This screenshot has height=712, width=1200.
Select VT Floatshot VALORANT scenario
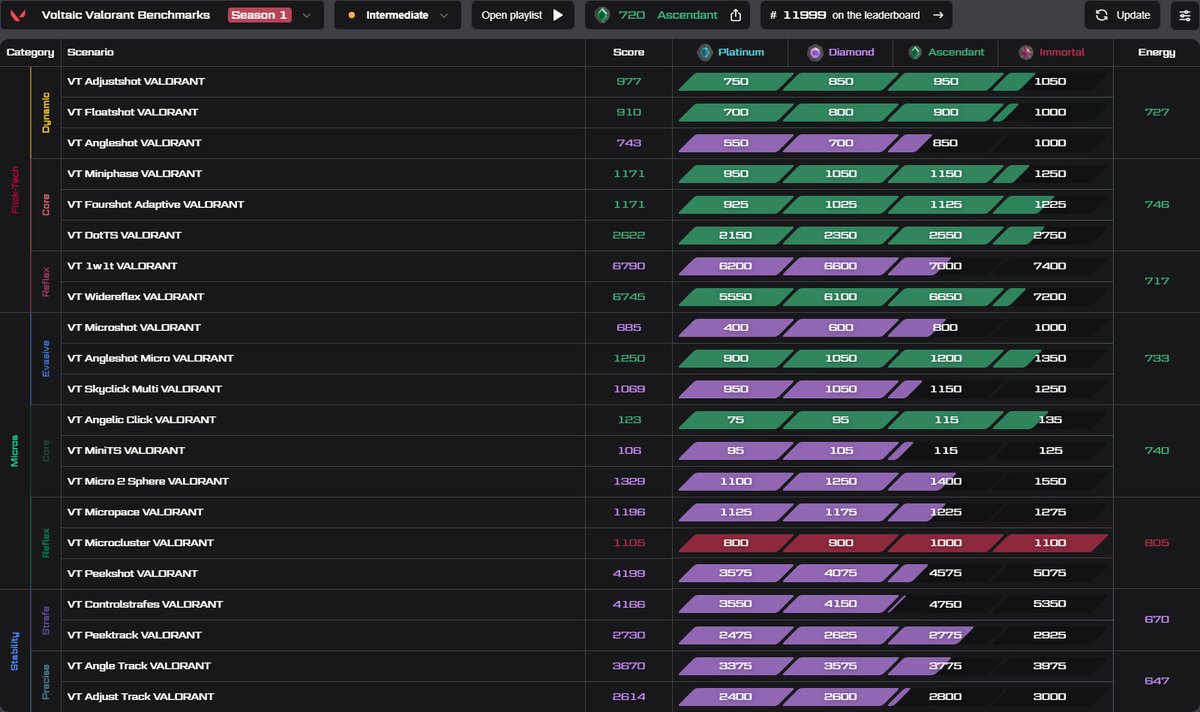[132, 112]
